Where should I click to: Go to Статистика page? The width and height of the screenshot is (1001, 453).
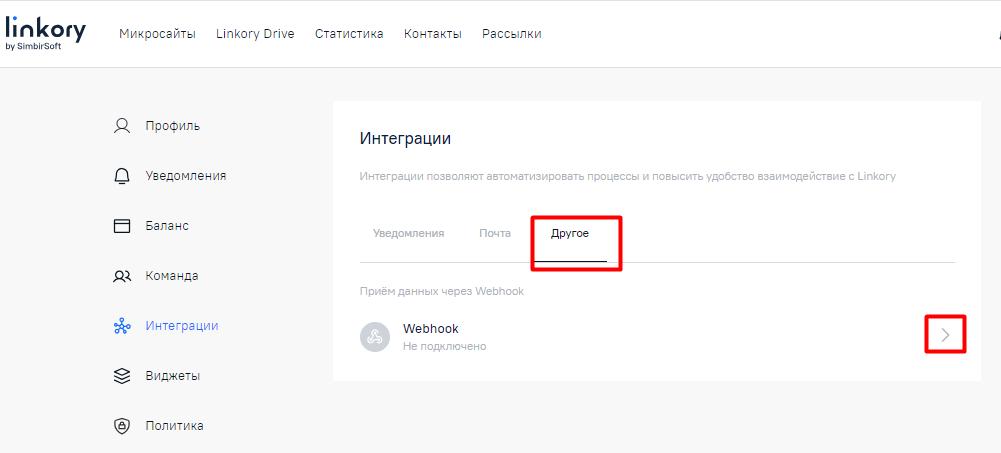pos(349,34)
